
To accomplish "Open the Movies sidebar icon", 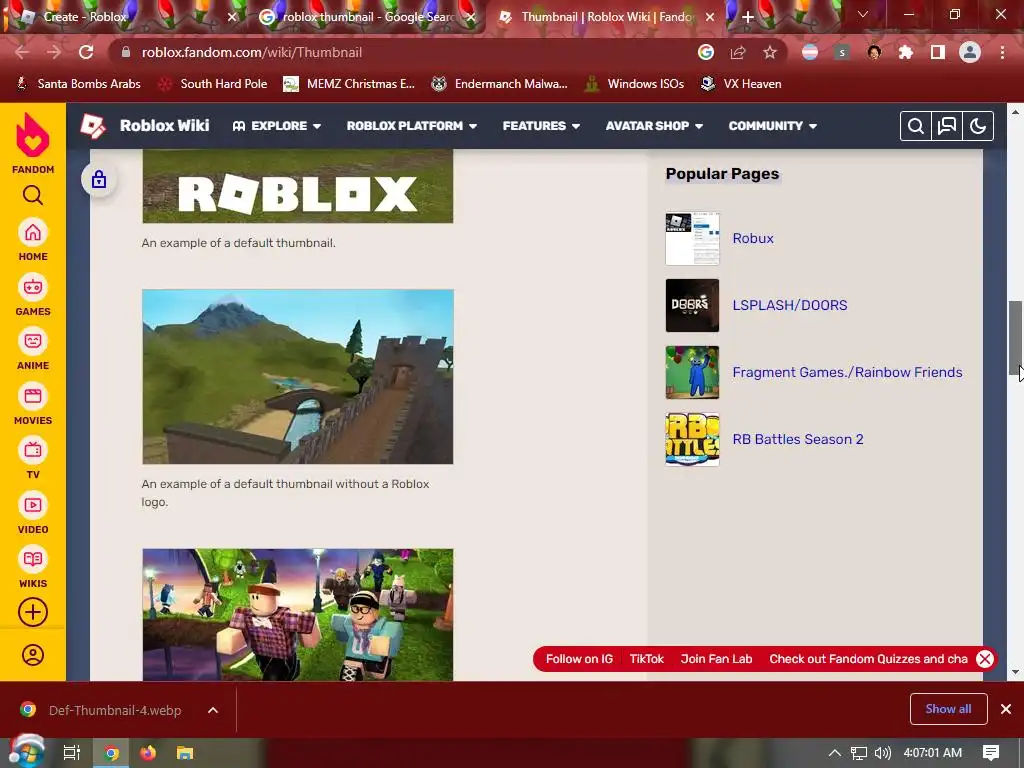I will 33,396.
